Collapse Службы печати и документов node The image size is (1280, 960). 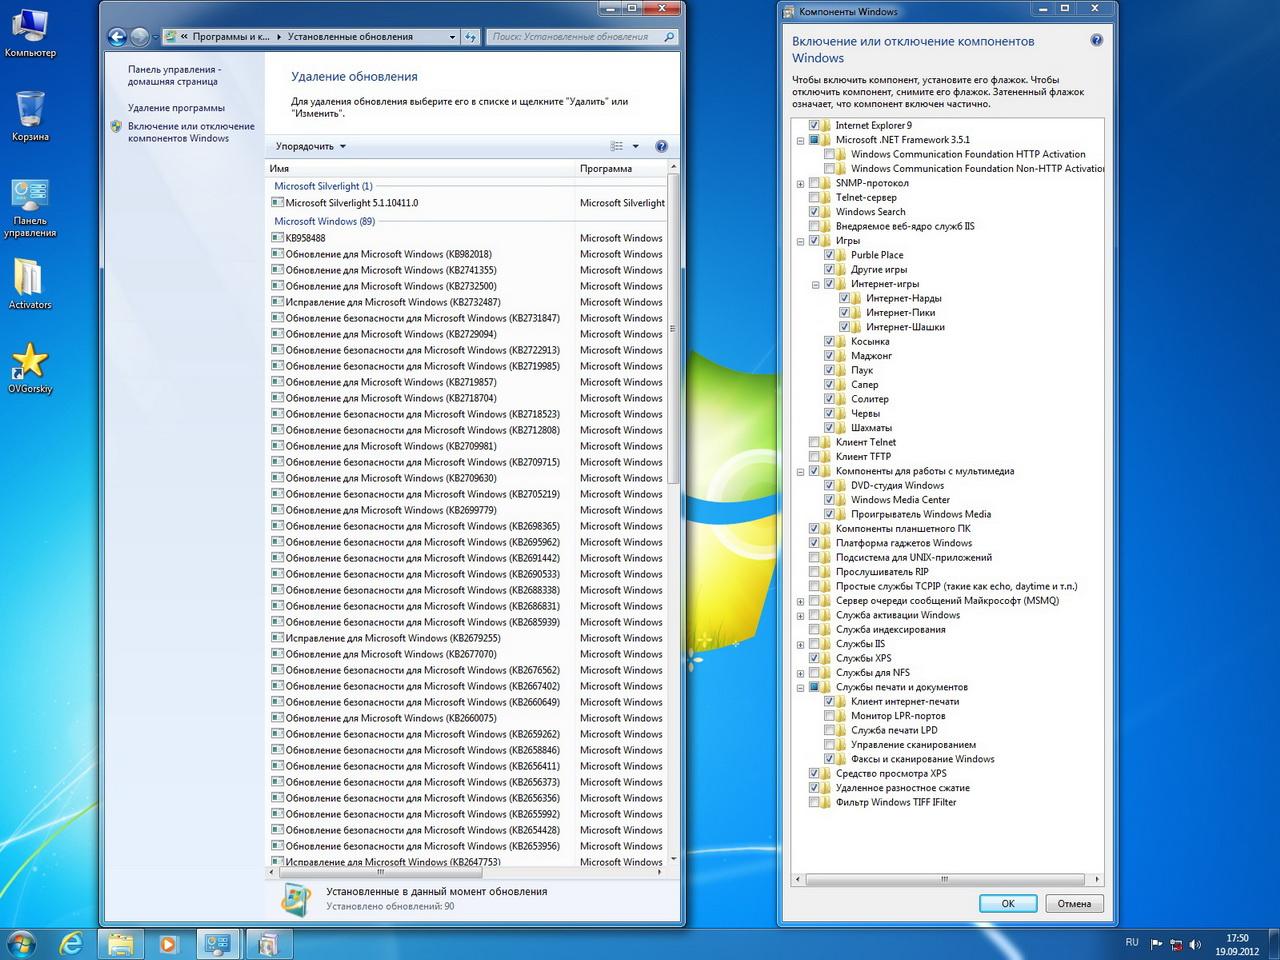point(800,688)
